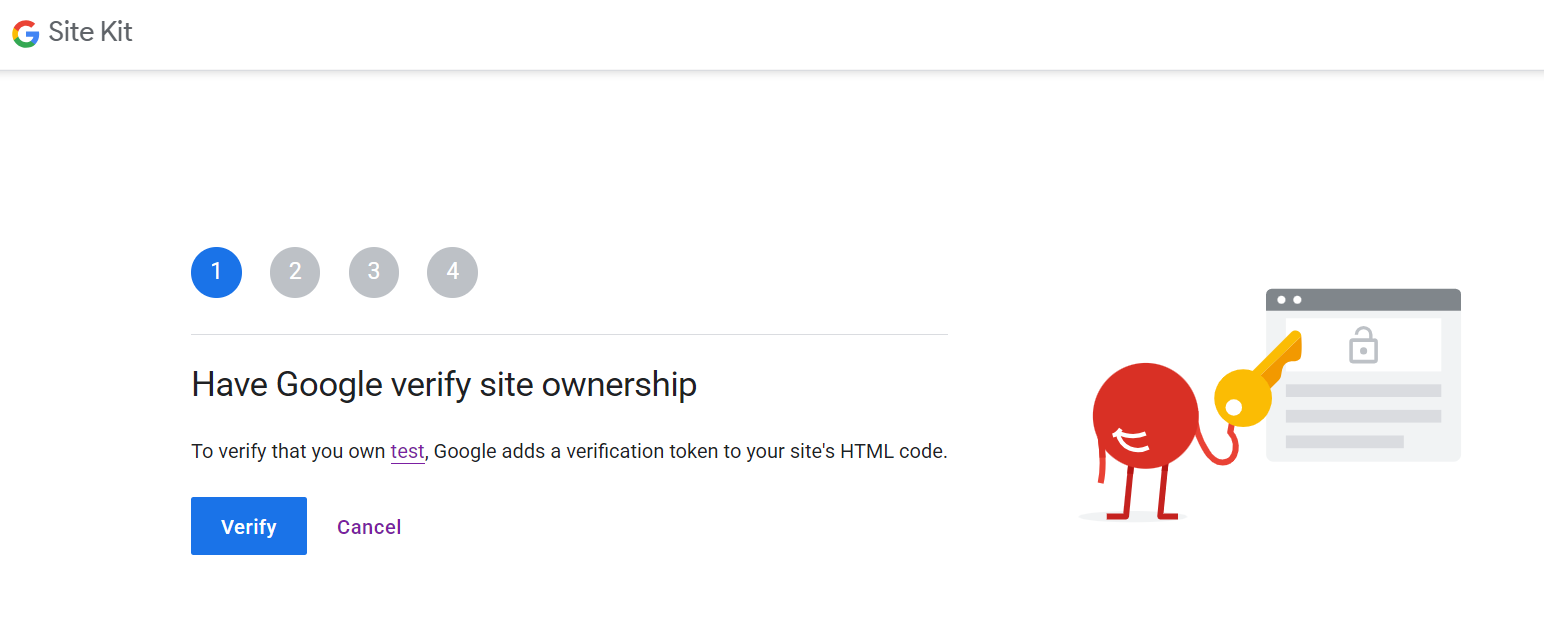Click the Have Google verify site ownership heading
Viewport: 1544px width, 630px height.
(x=444, y=384)
